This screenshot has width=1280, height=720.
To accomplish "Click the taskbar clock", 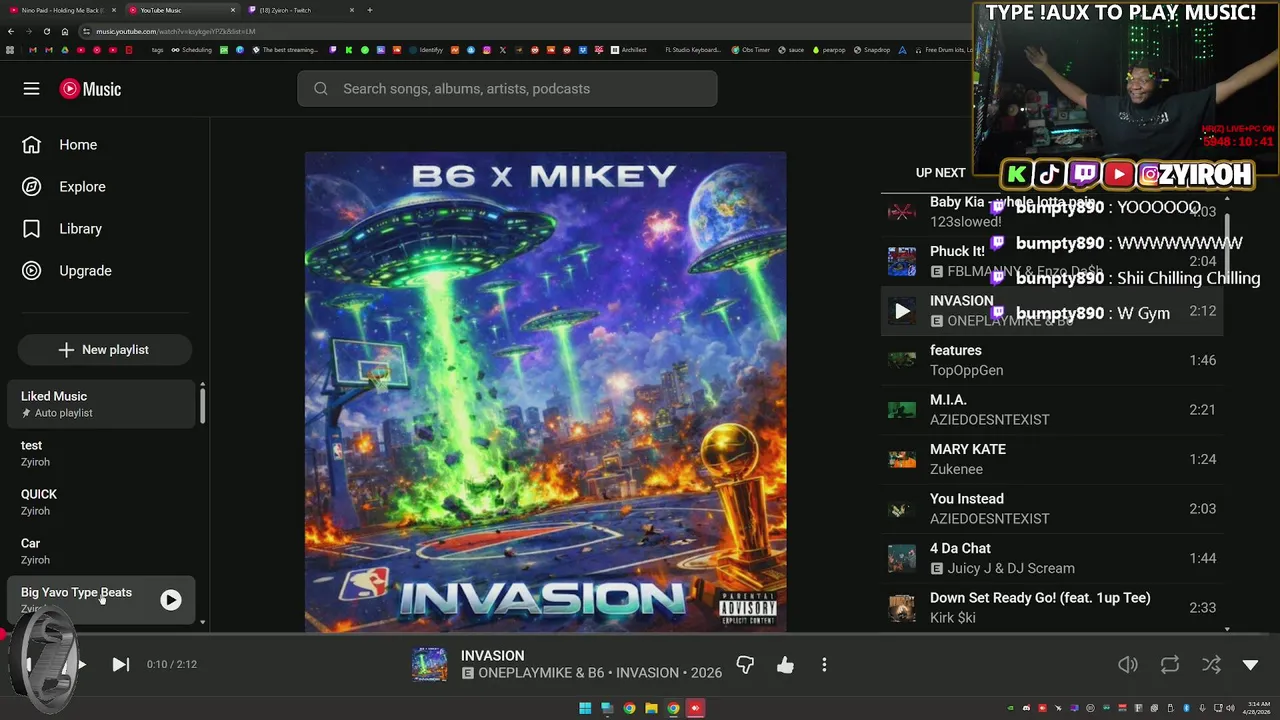I will [x=1258, y=708].
